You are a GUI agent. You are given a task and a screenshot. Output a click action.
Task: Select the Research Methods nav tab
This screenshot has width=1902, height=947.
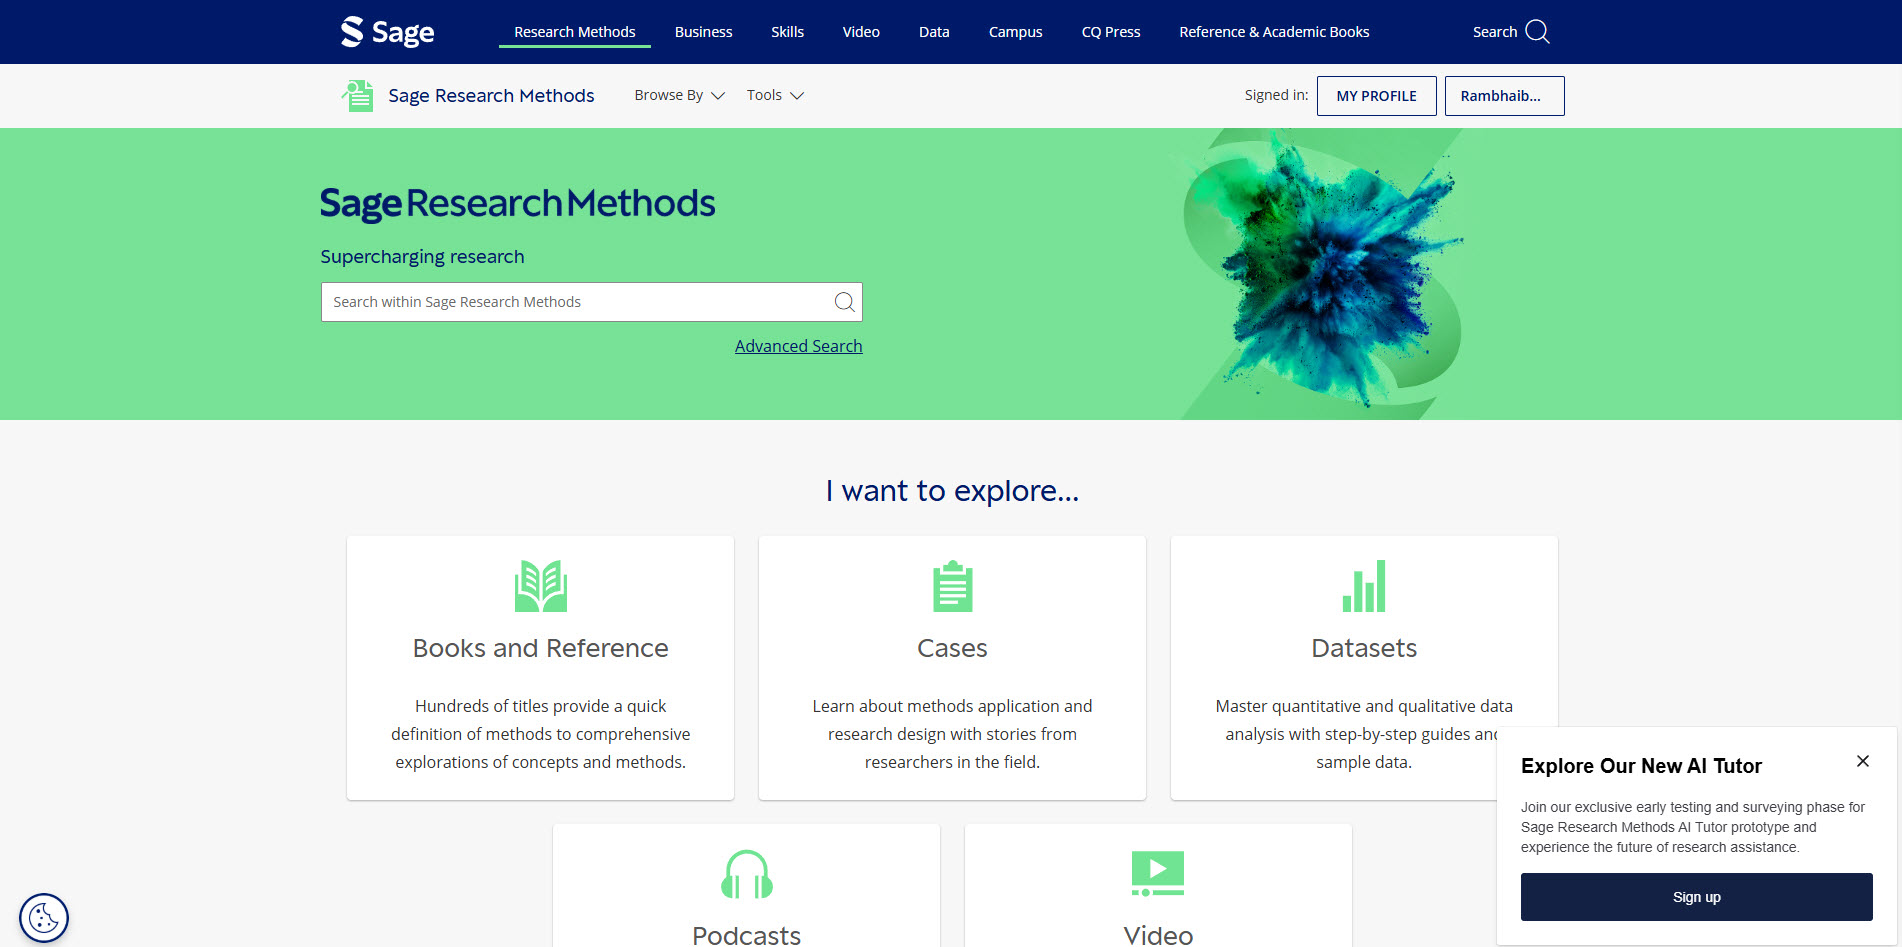(x=575, y=32)
